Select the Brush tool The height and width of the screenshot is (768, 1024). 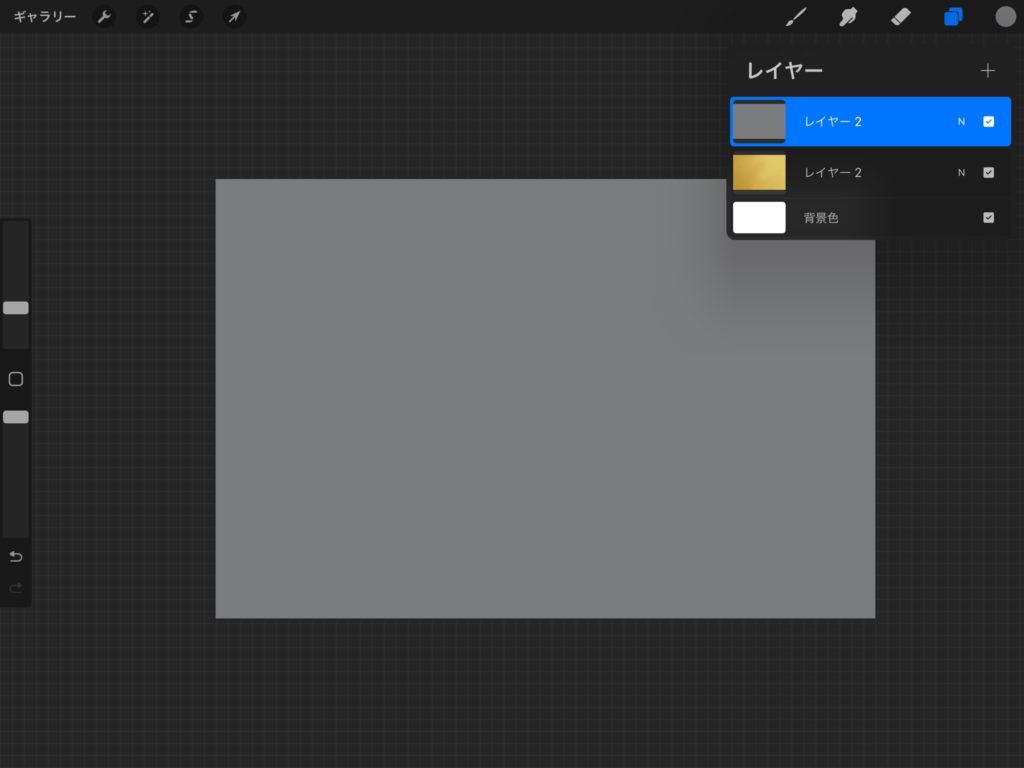tap(796, 17)
